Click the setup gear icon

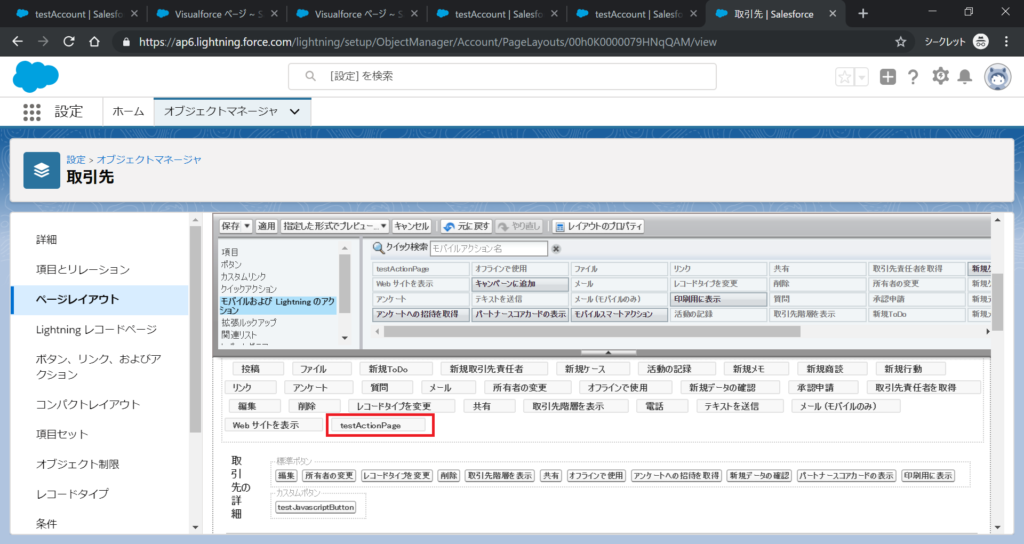coord(940,77)
